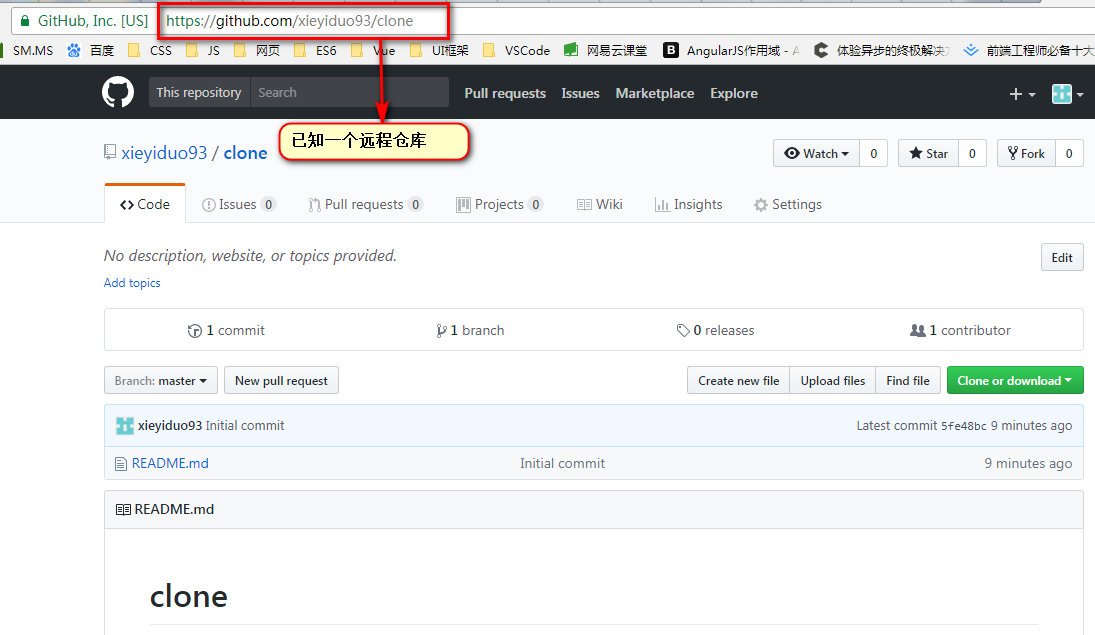Click the lock icon in address bar
Image resolution: width=1095 pixels, height=635 pixels.
coord(25,21)
